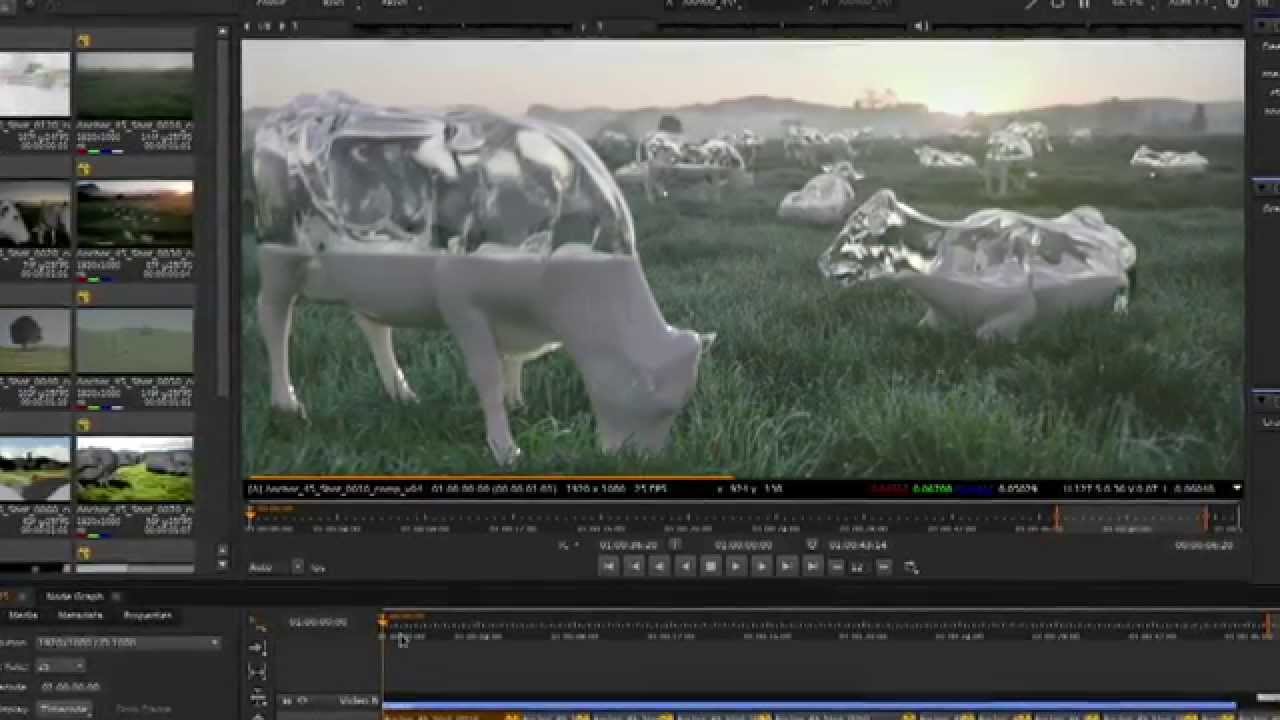1280x720 pixels.
Task: Select the multi tool in timeline toolbar
Action: point(258,624)
